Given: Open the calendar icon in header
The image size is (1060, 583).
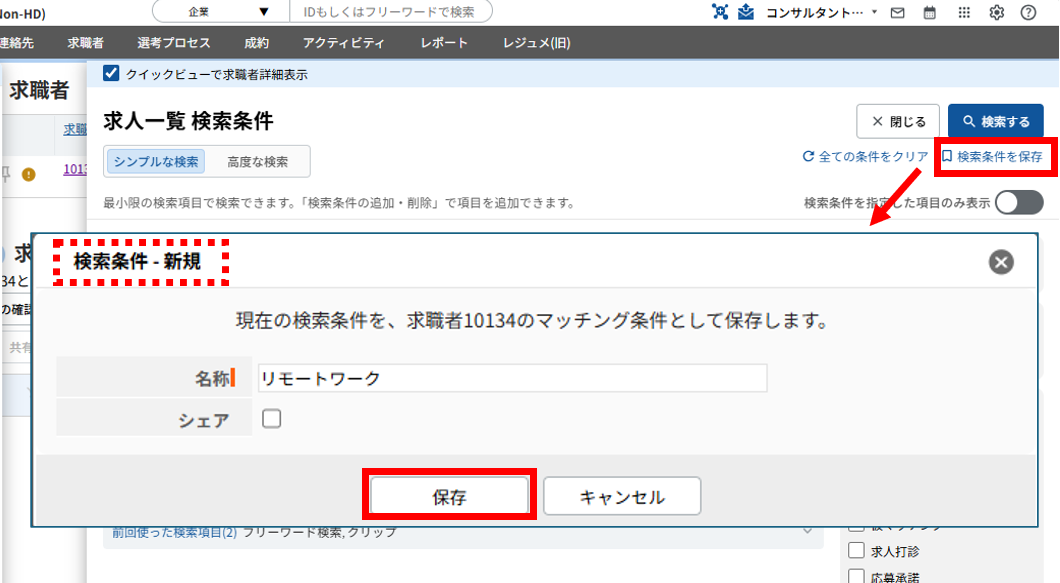Looking at the screenshot, I should click(x=930, y=13).
